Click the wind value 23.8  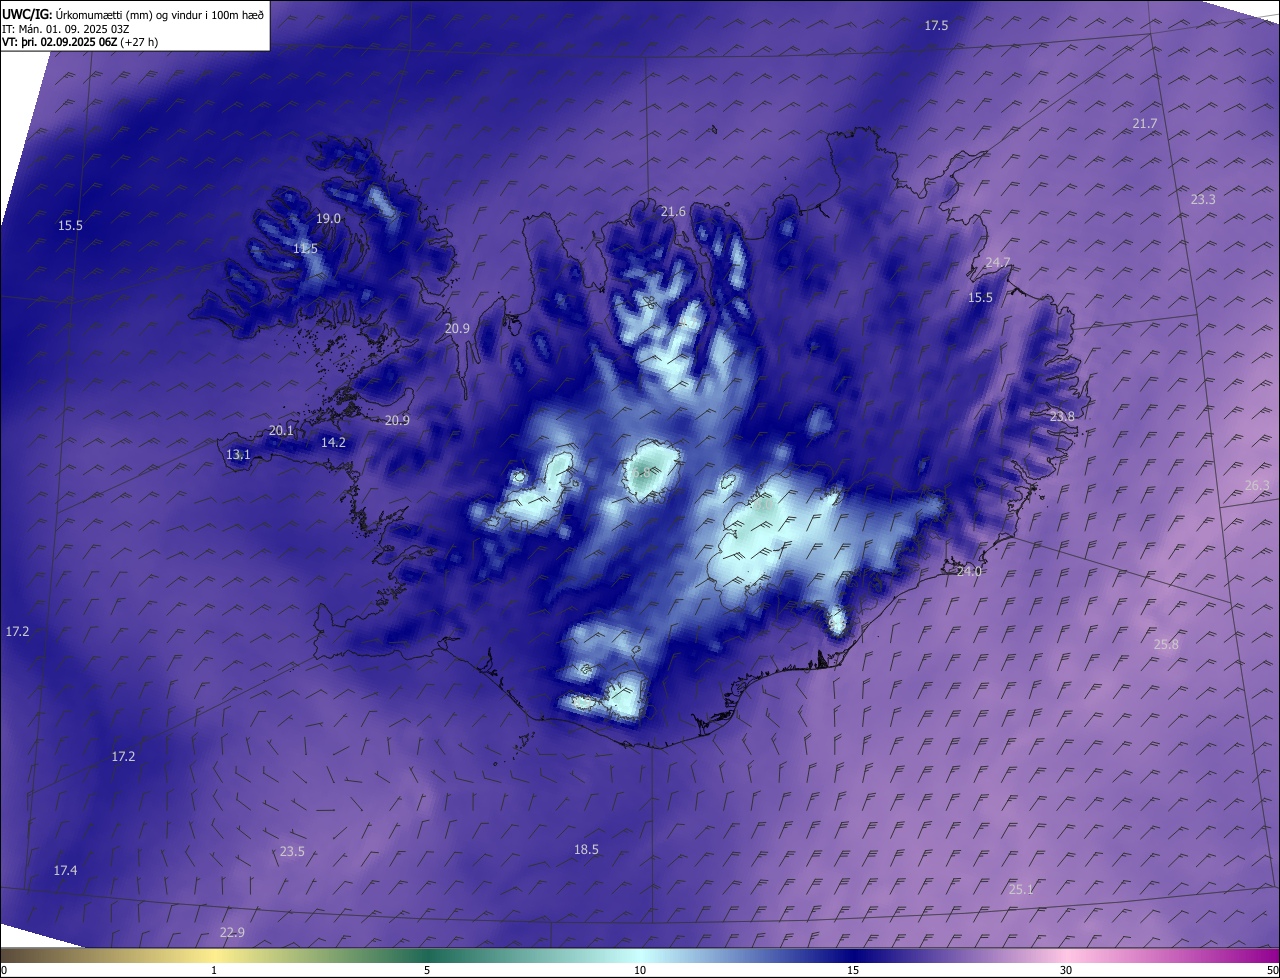tap(1062, 416)
